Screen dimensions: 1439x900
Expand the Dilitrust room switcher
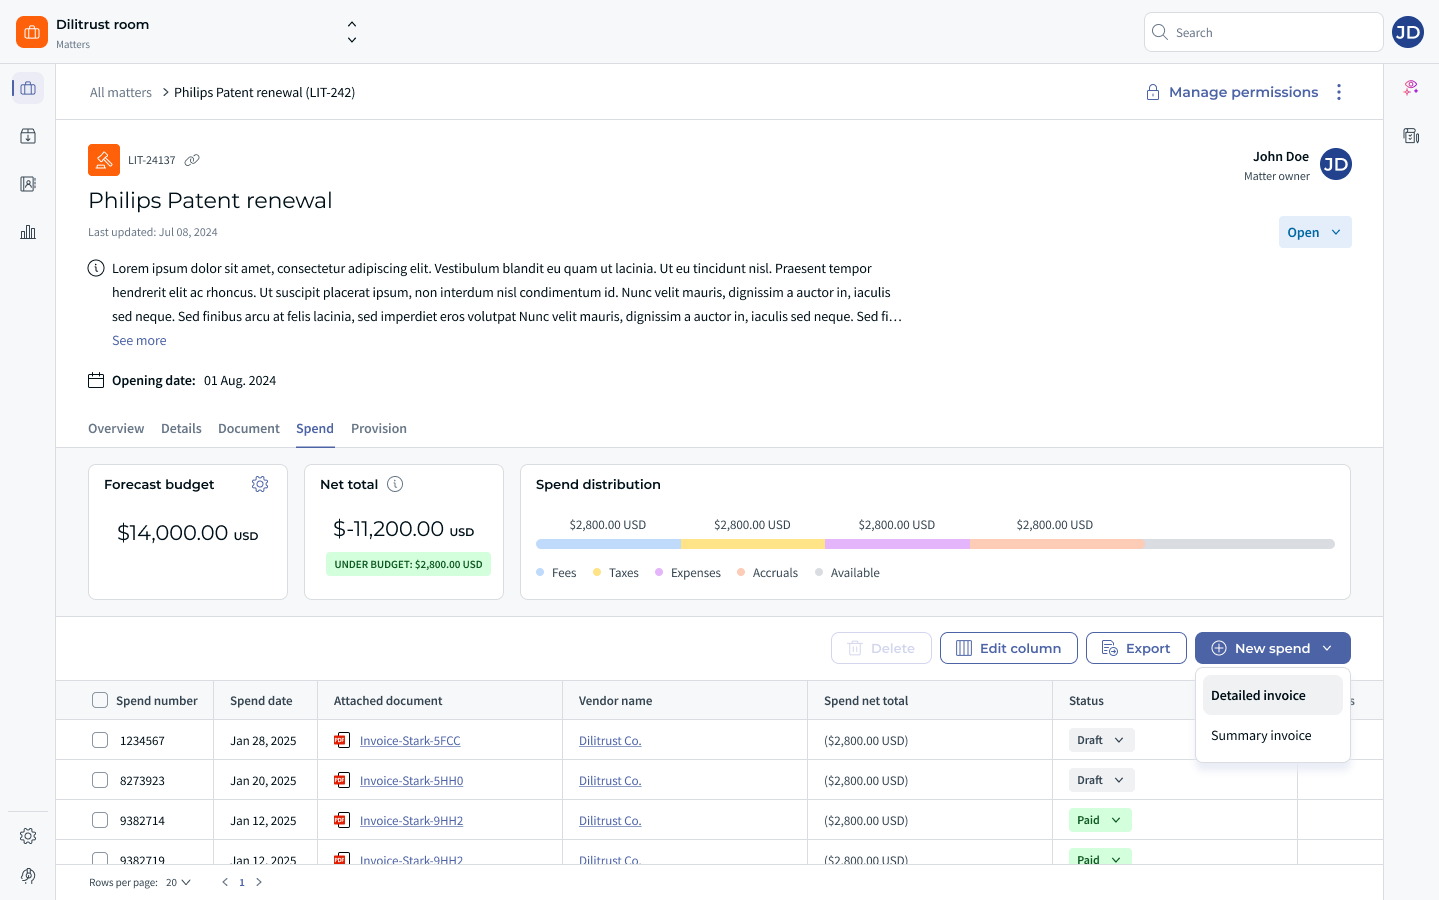(x=352, y=32)
